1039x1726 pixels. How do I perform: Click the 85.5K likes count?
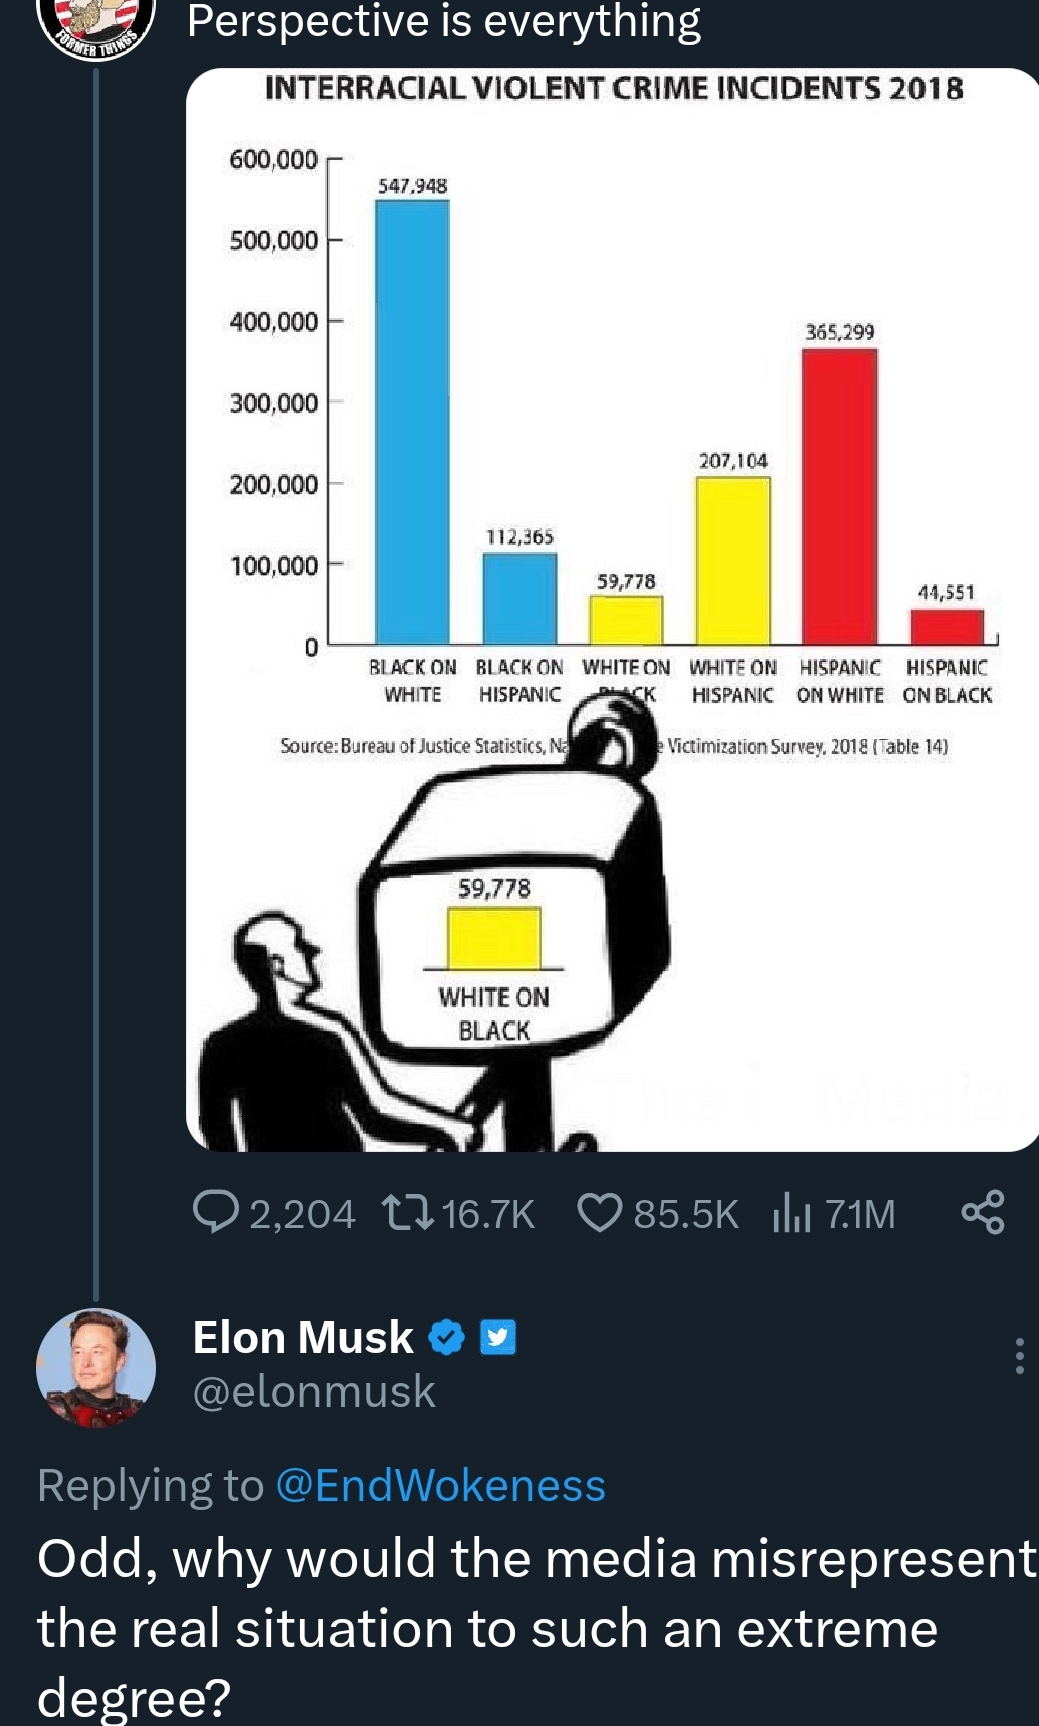686,1214
